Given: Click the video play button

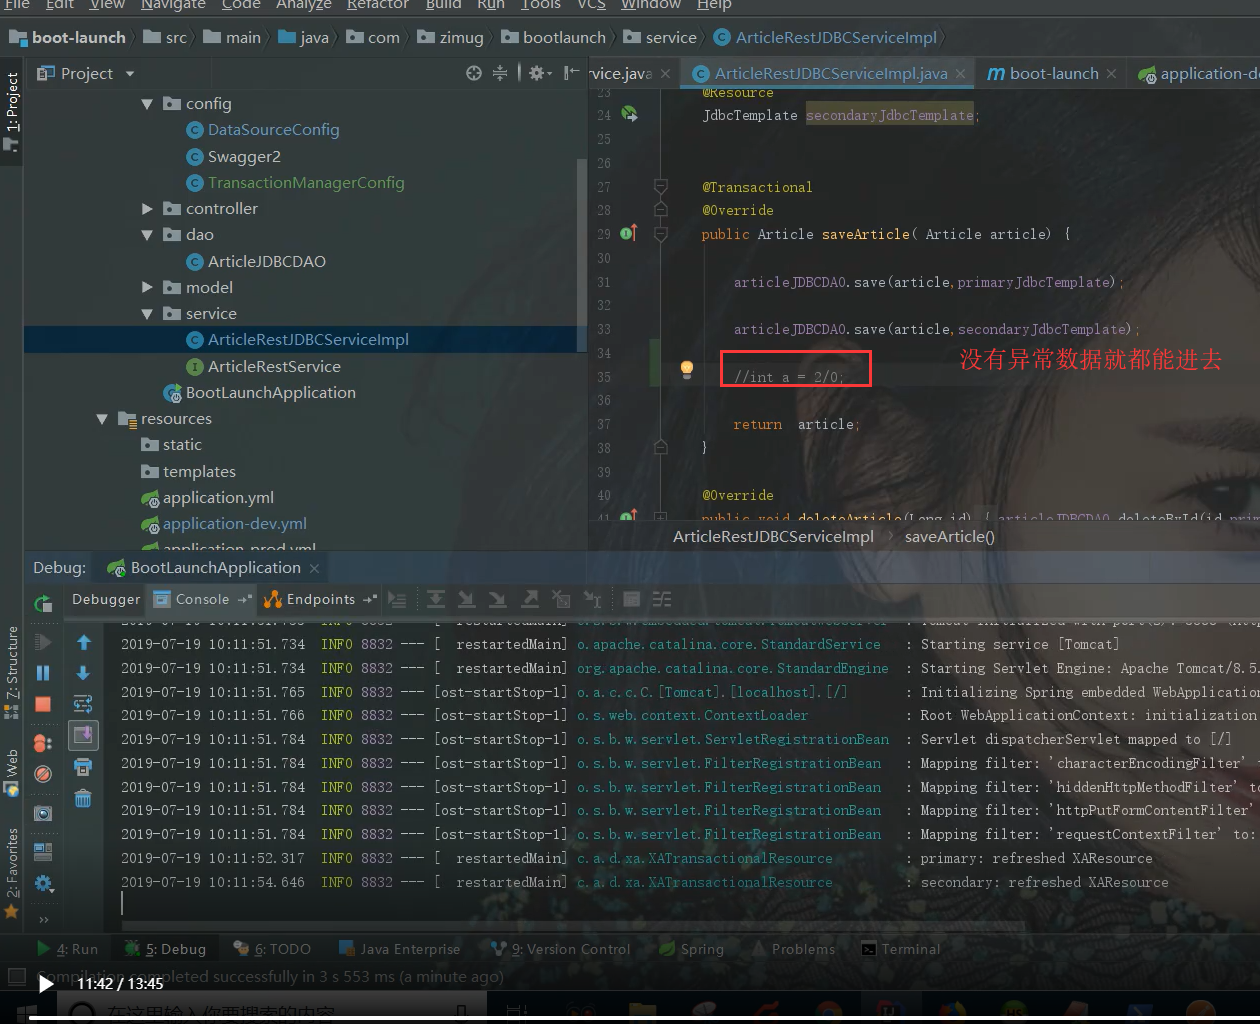Looking at the screenshot, I should coord(45,984).
